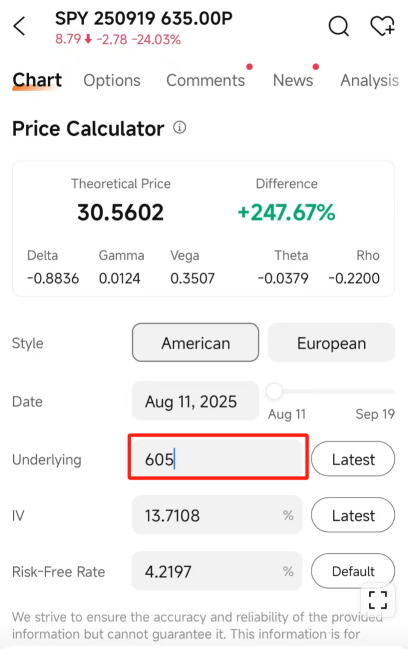Focus the IV percentage input field
Image resolution: width=412 pixels, height=649 pixels.
217,515
